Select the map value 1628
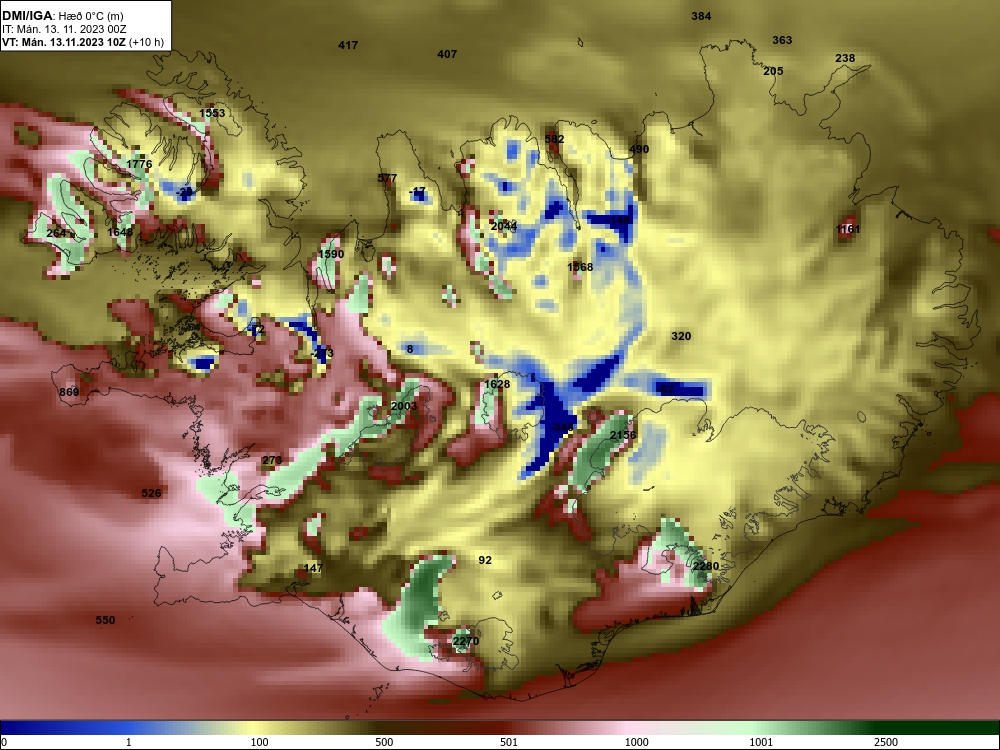Image resolution: width=1000 pixels, height=750 pixels. 497,384
